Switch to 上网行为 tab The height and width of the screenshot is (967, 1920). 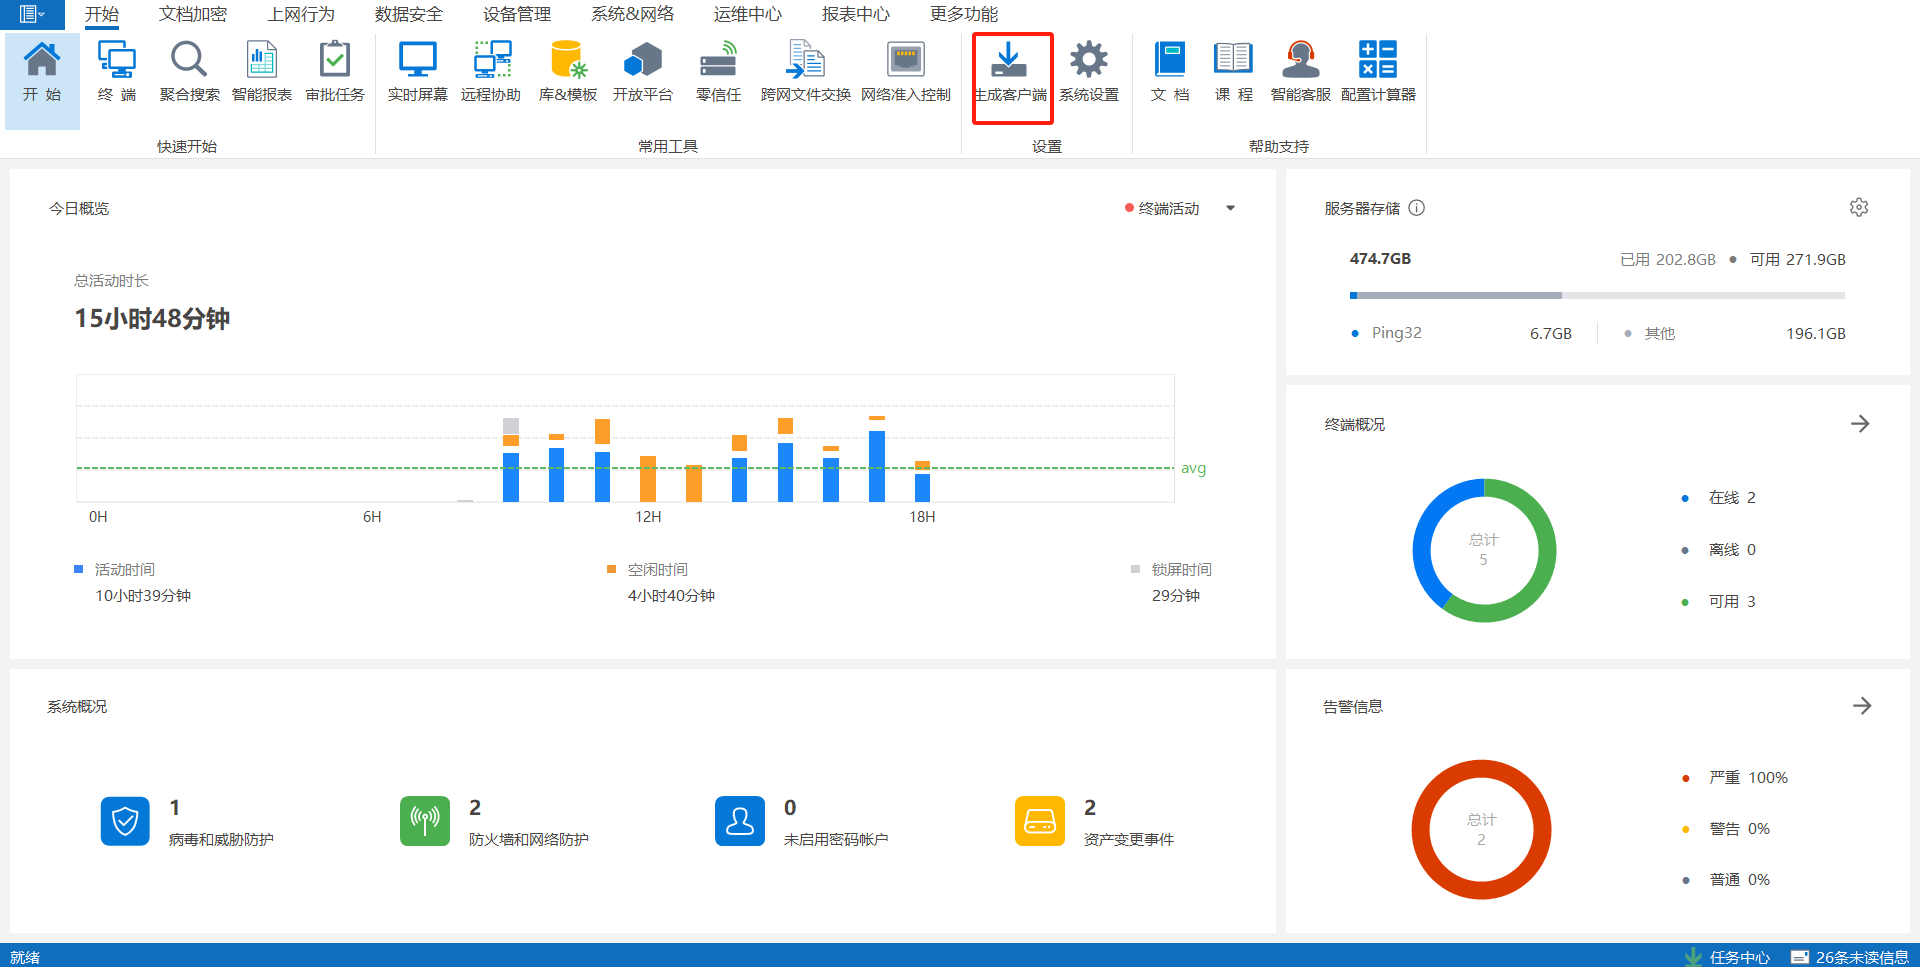[301, 14]
